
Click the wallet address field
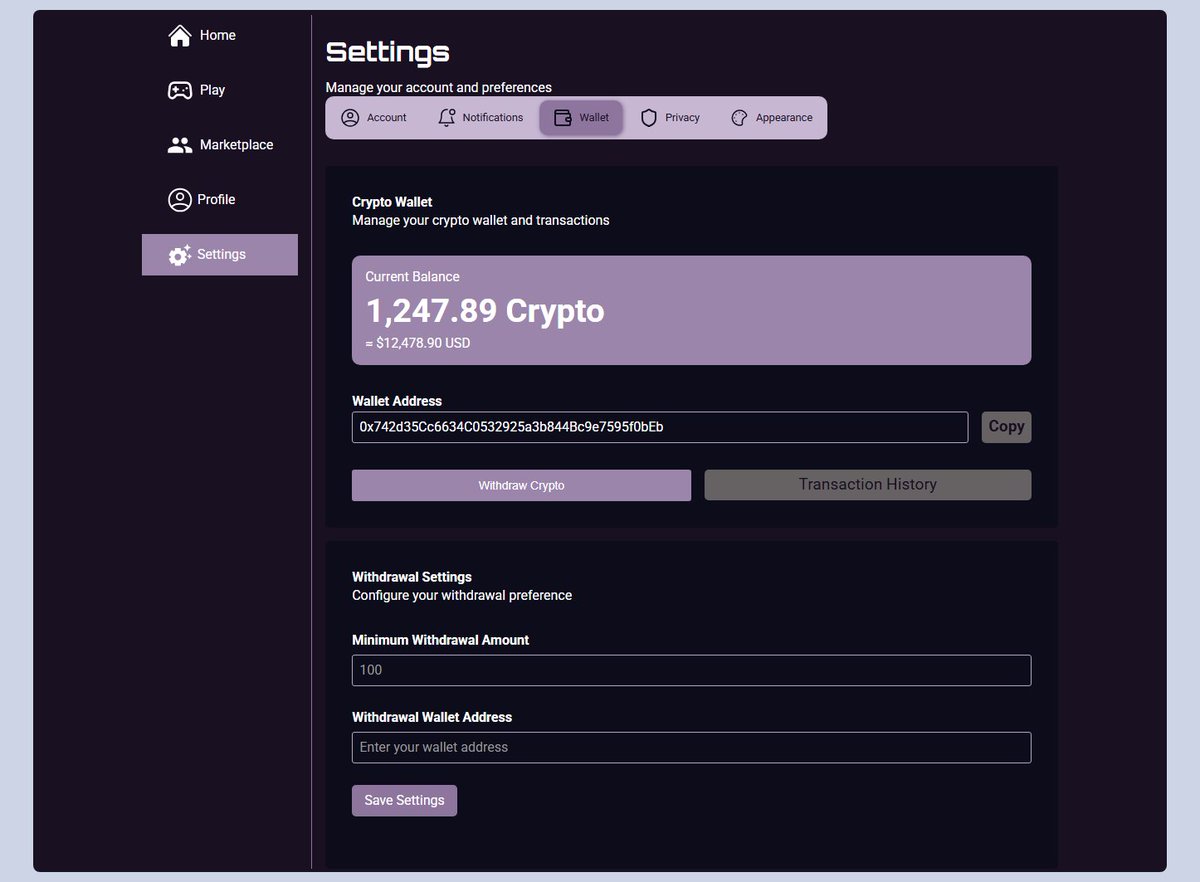click(x=660, y=427)
